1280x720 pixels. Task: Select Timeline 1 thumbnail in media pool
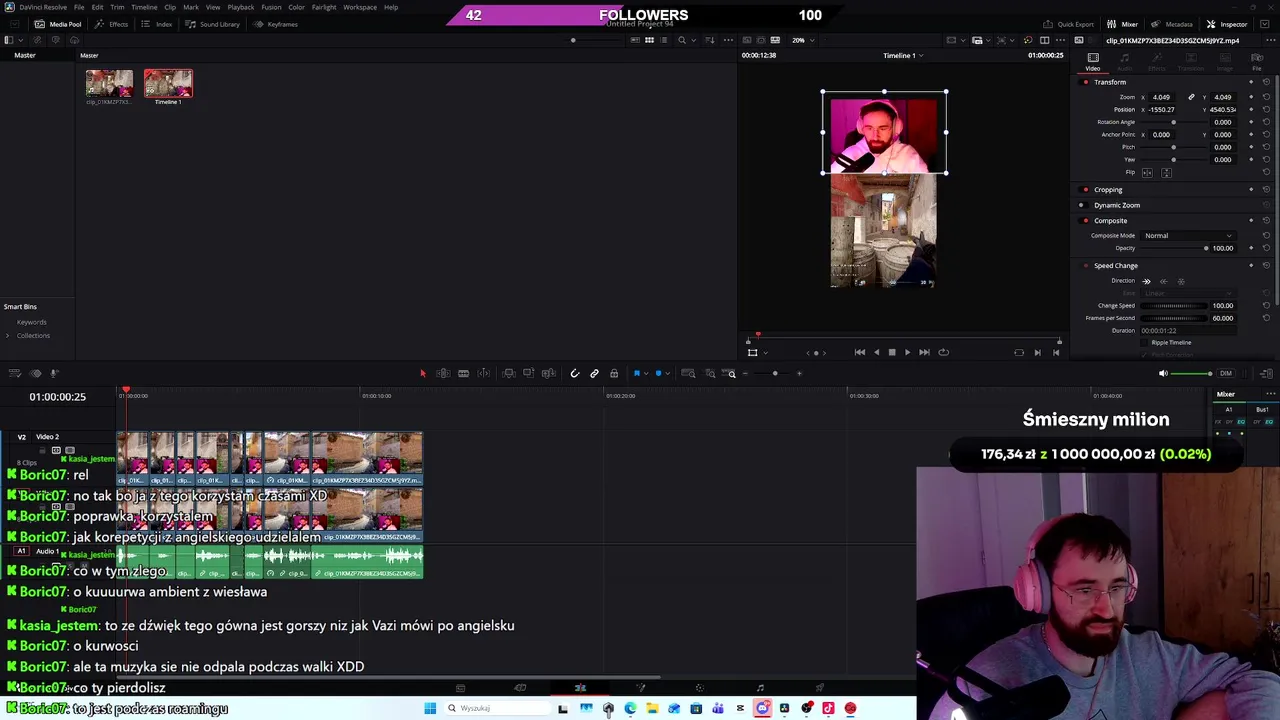168,84
